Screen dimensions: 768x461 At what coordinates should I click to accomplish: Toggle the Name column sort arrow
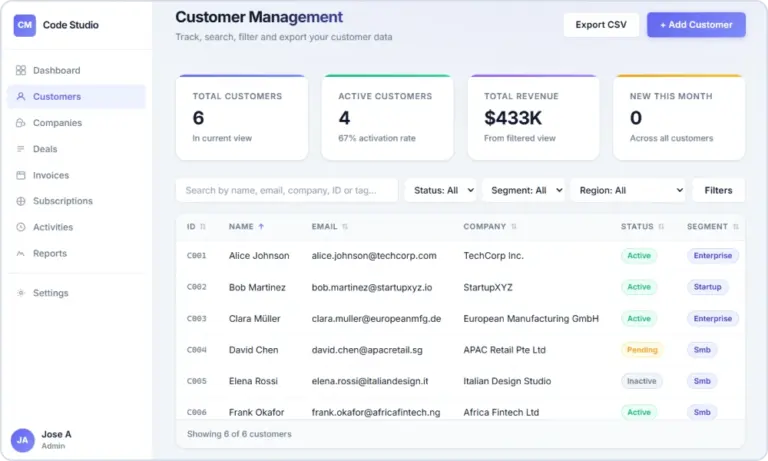[x=261, y=227]
